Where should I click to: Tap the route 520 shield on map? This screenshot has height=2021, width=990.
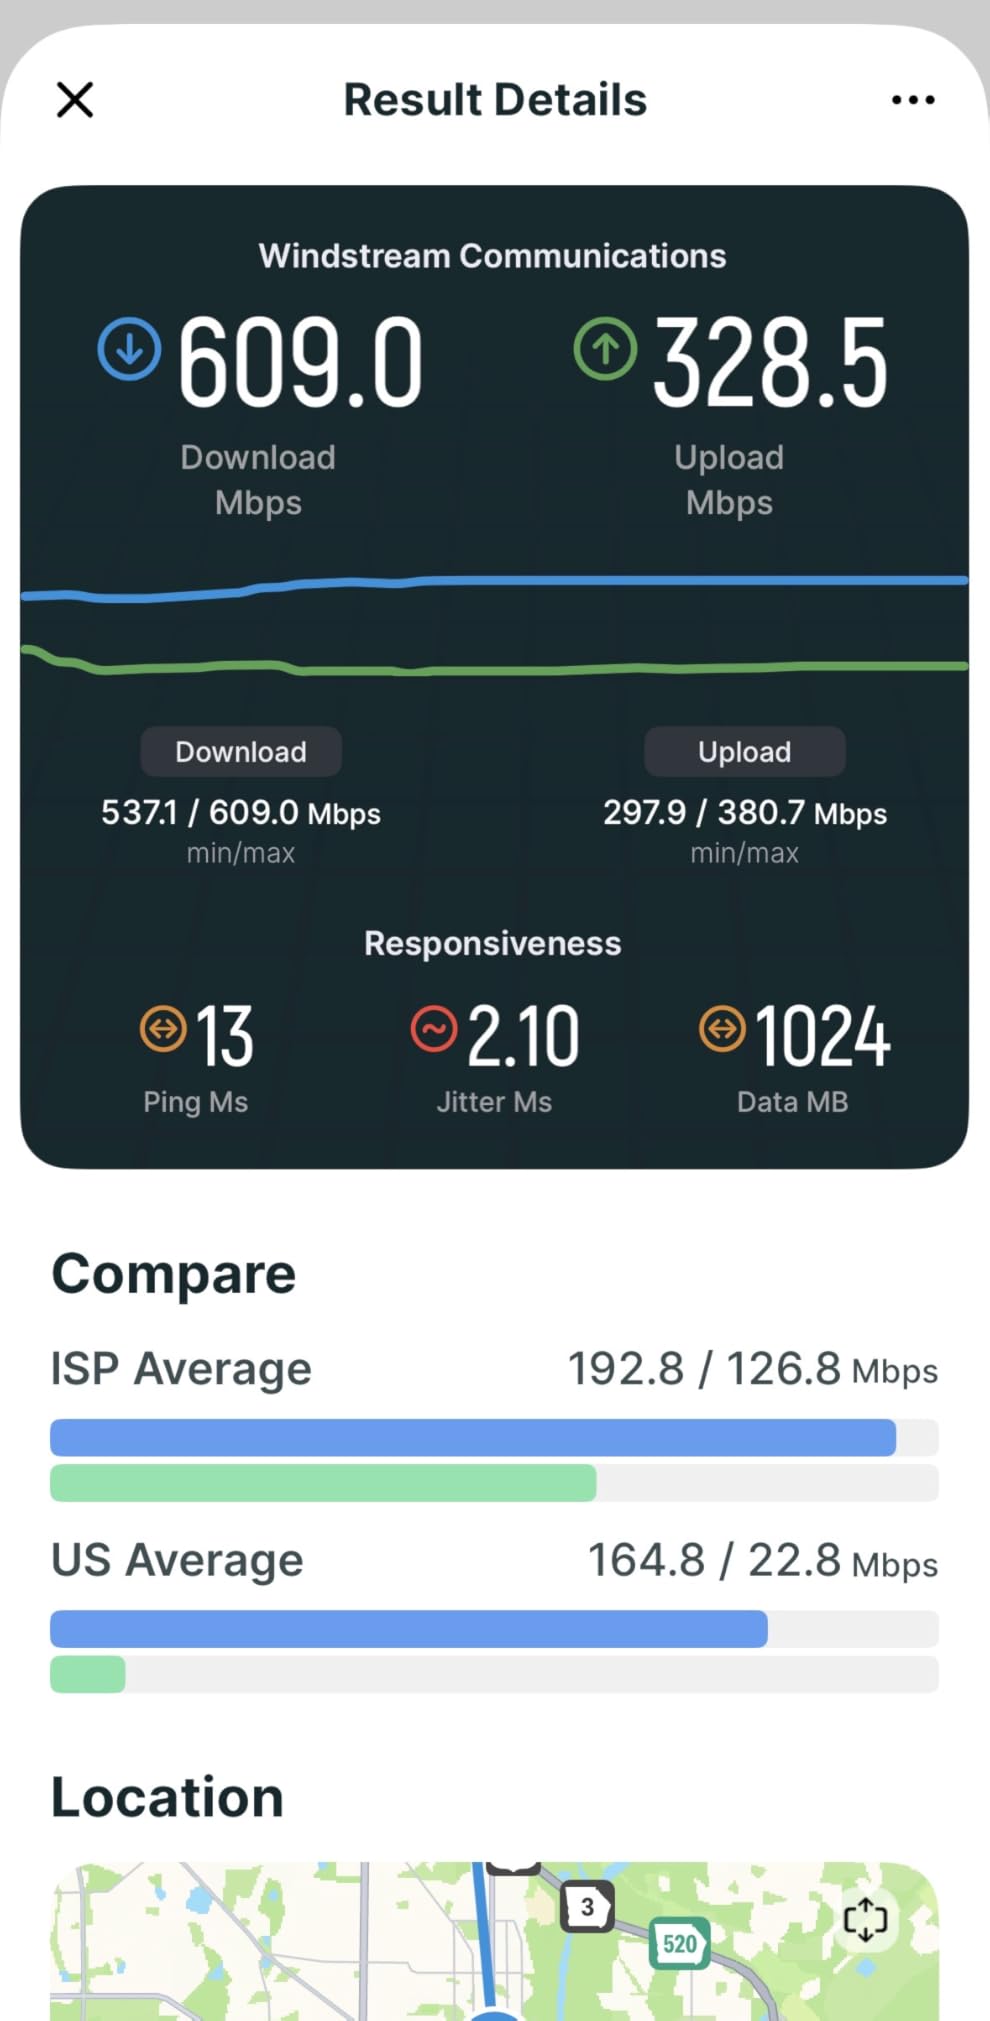point(680,1943)
